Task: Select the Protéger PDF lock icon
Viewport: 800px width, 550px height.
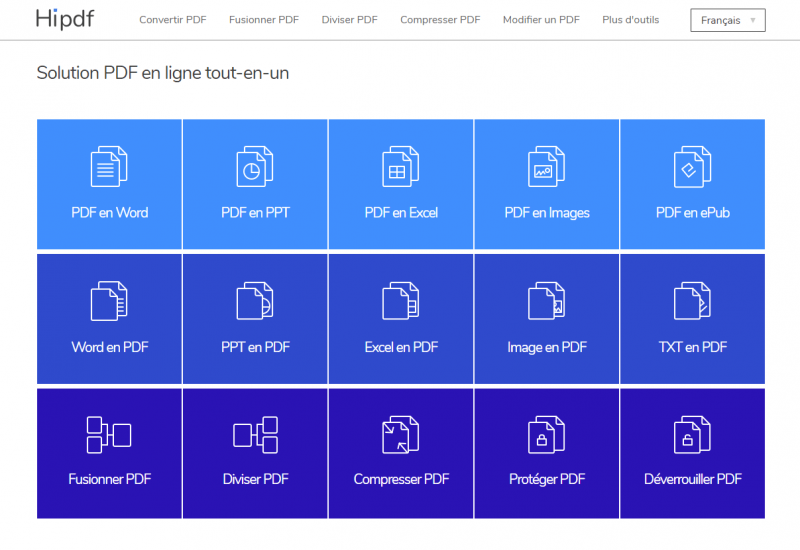Action: [x=547, y=435]
